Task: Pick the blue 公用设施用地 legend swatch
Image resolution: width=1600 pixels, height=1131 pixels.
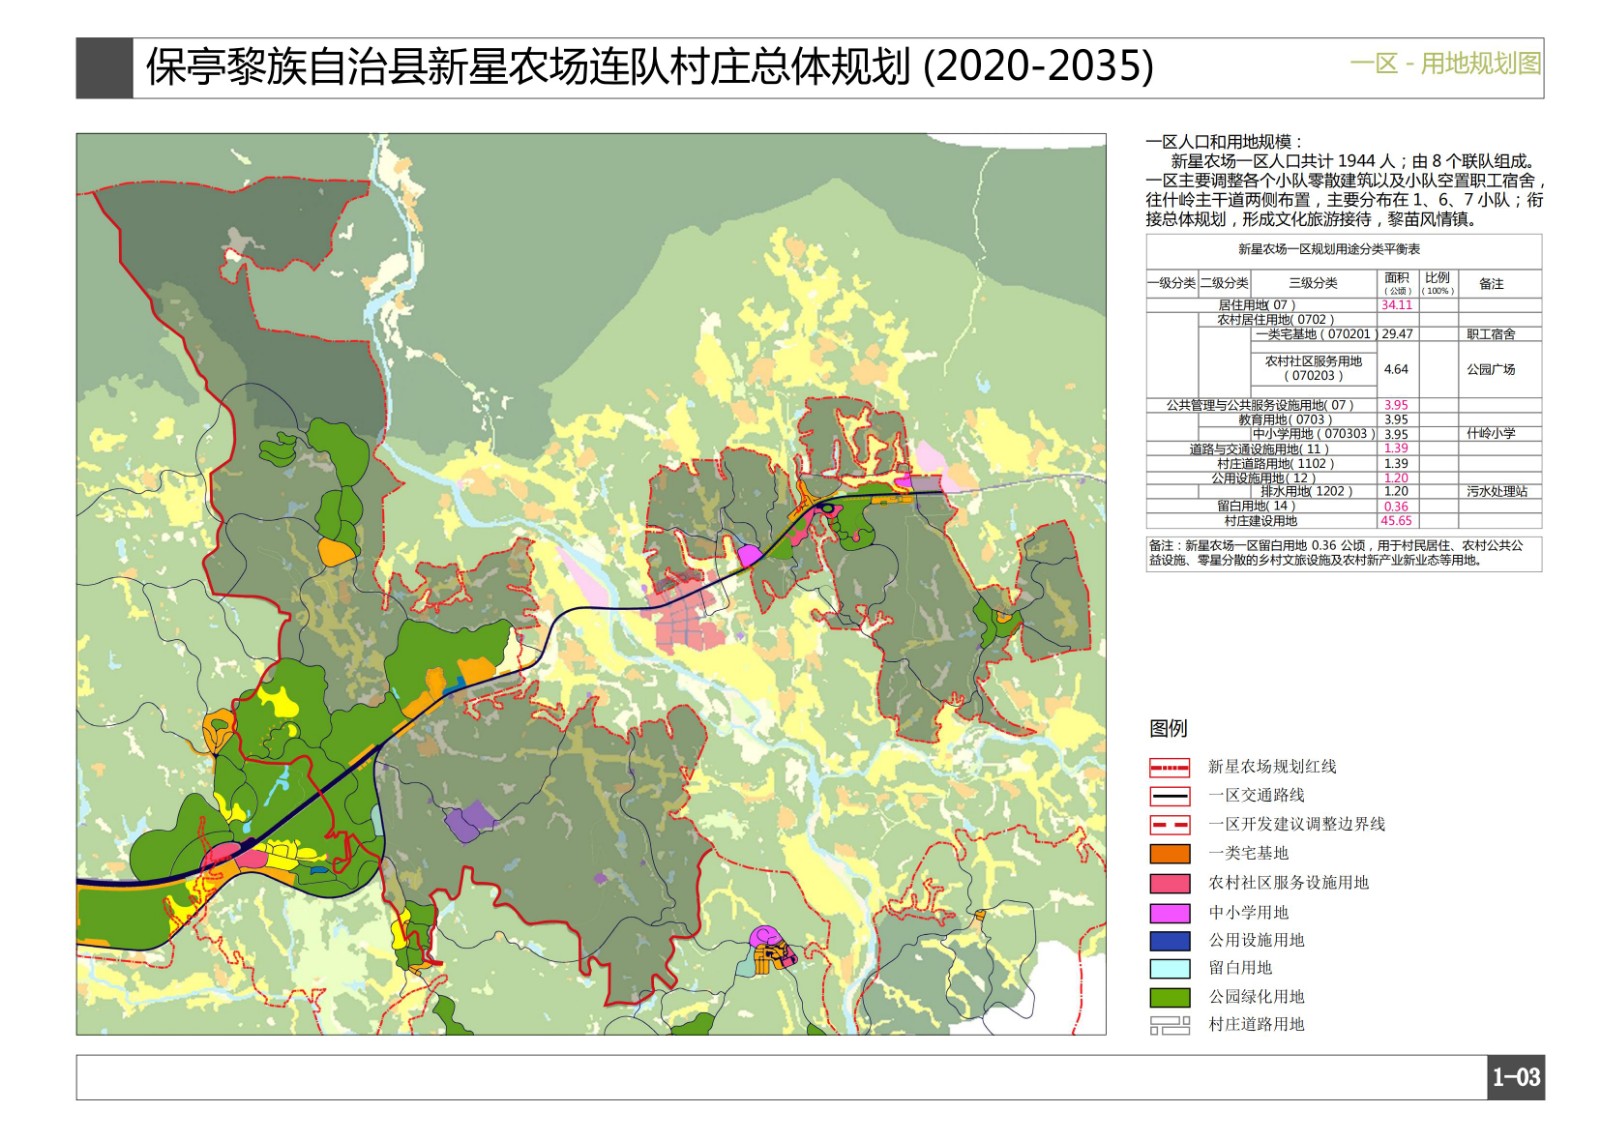Action: pyautogui.click(x=1169, y=941)
